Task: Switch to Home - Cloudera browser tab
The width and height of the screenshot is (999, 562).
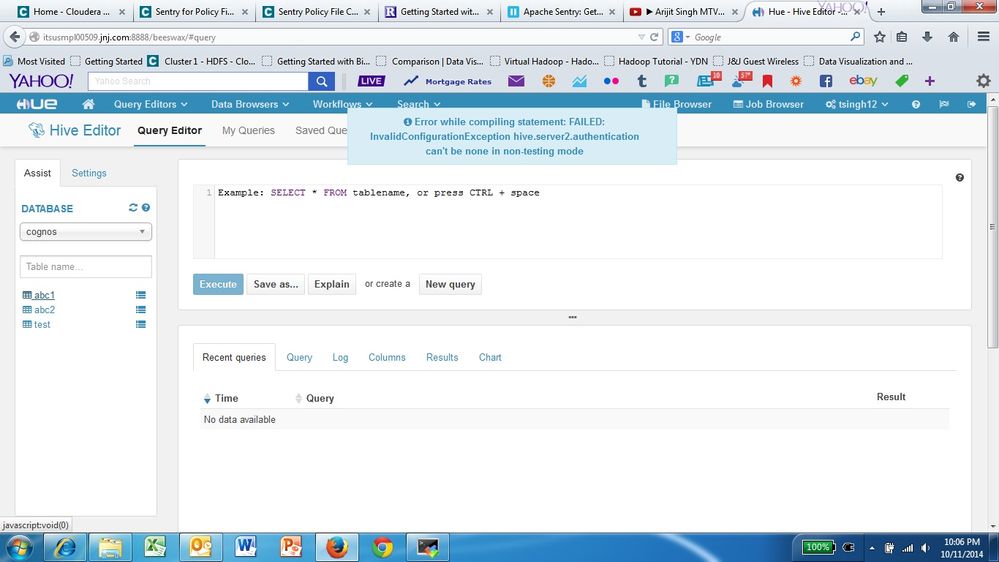Action: [x=70, y=11]
